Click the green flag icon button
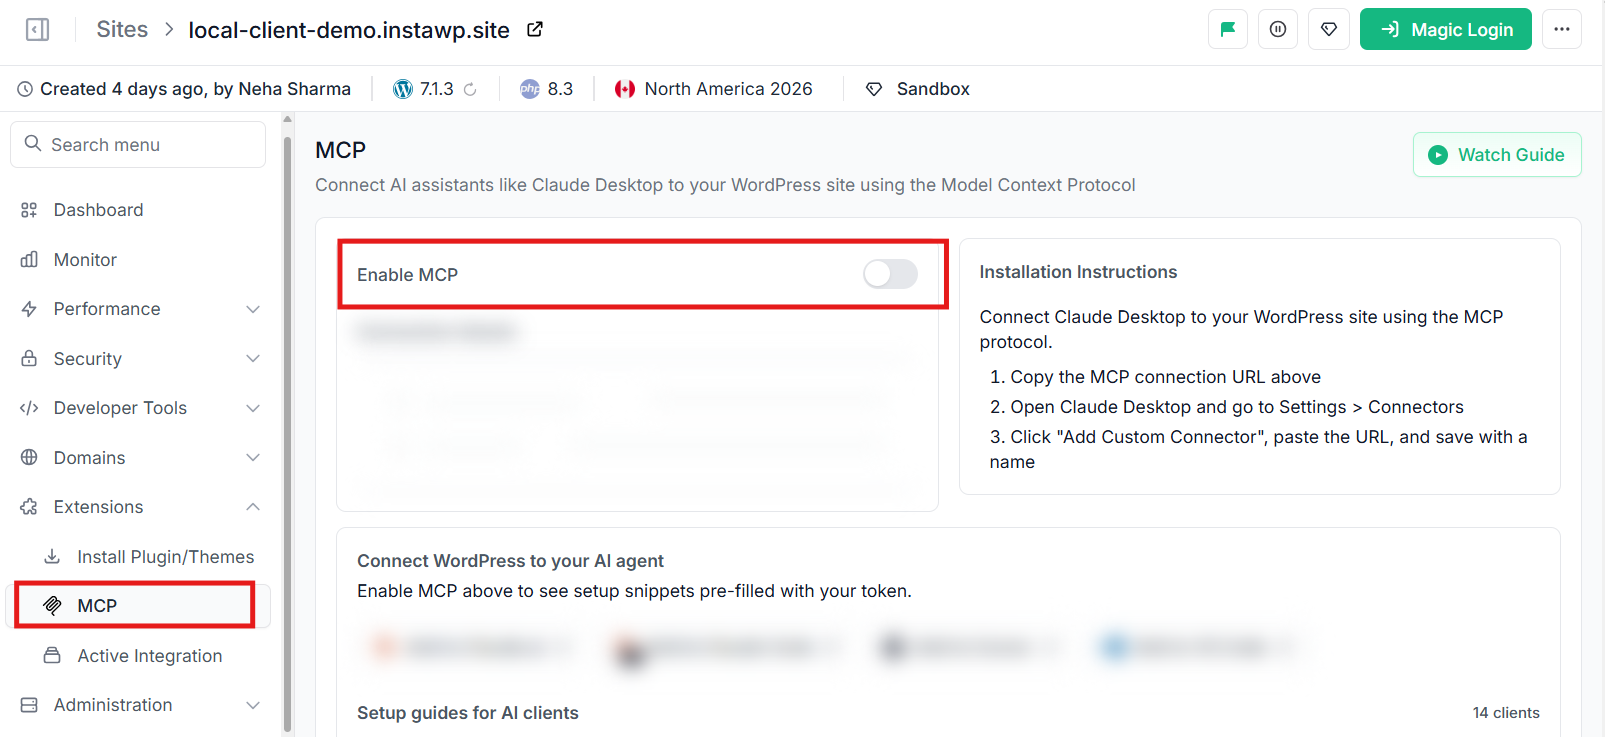This screenshot has height=737, width=1605. coord(1228,29)
